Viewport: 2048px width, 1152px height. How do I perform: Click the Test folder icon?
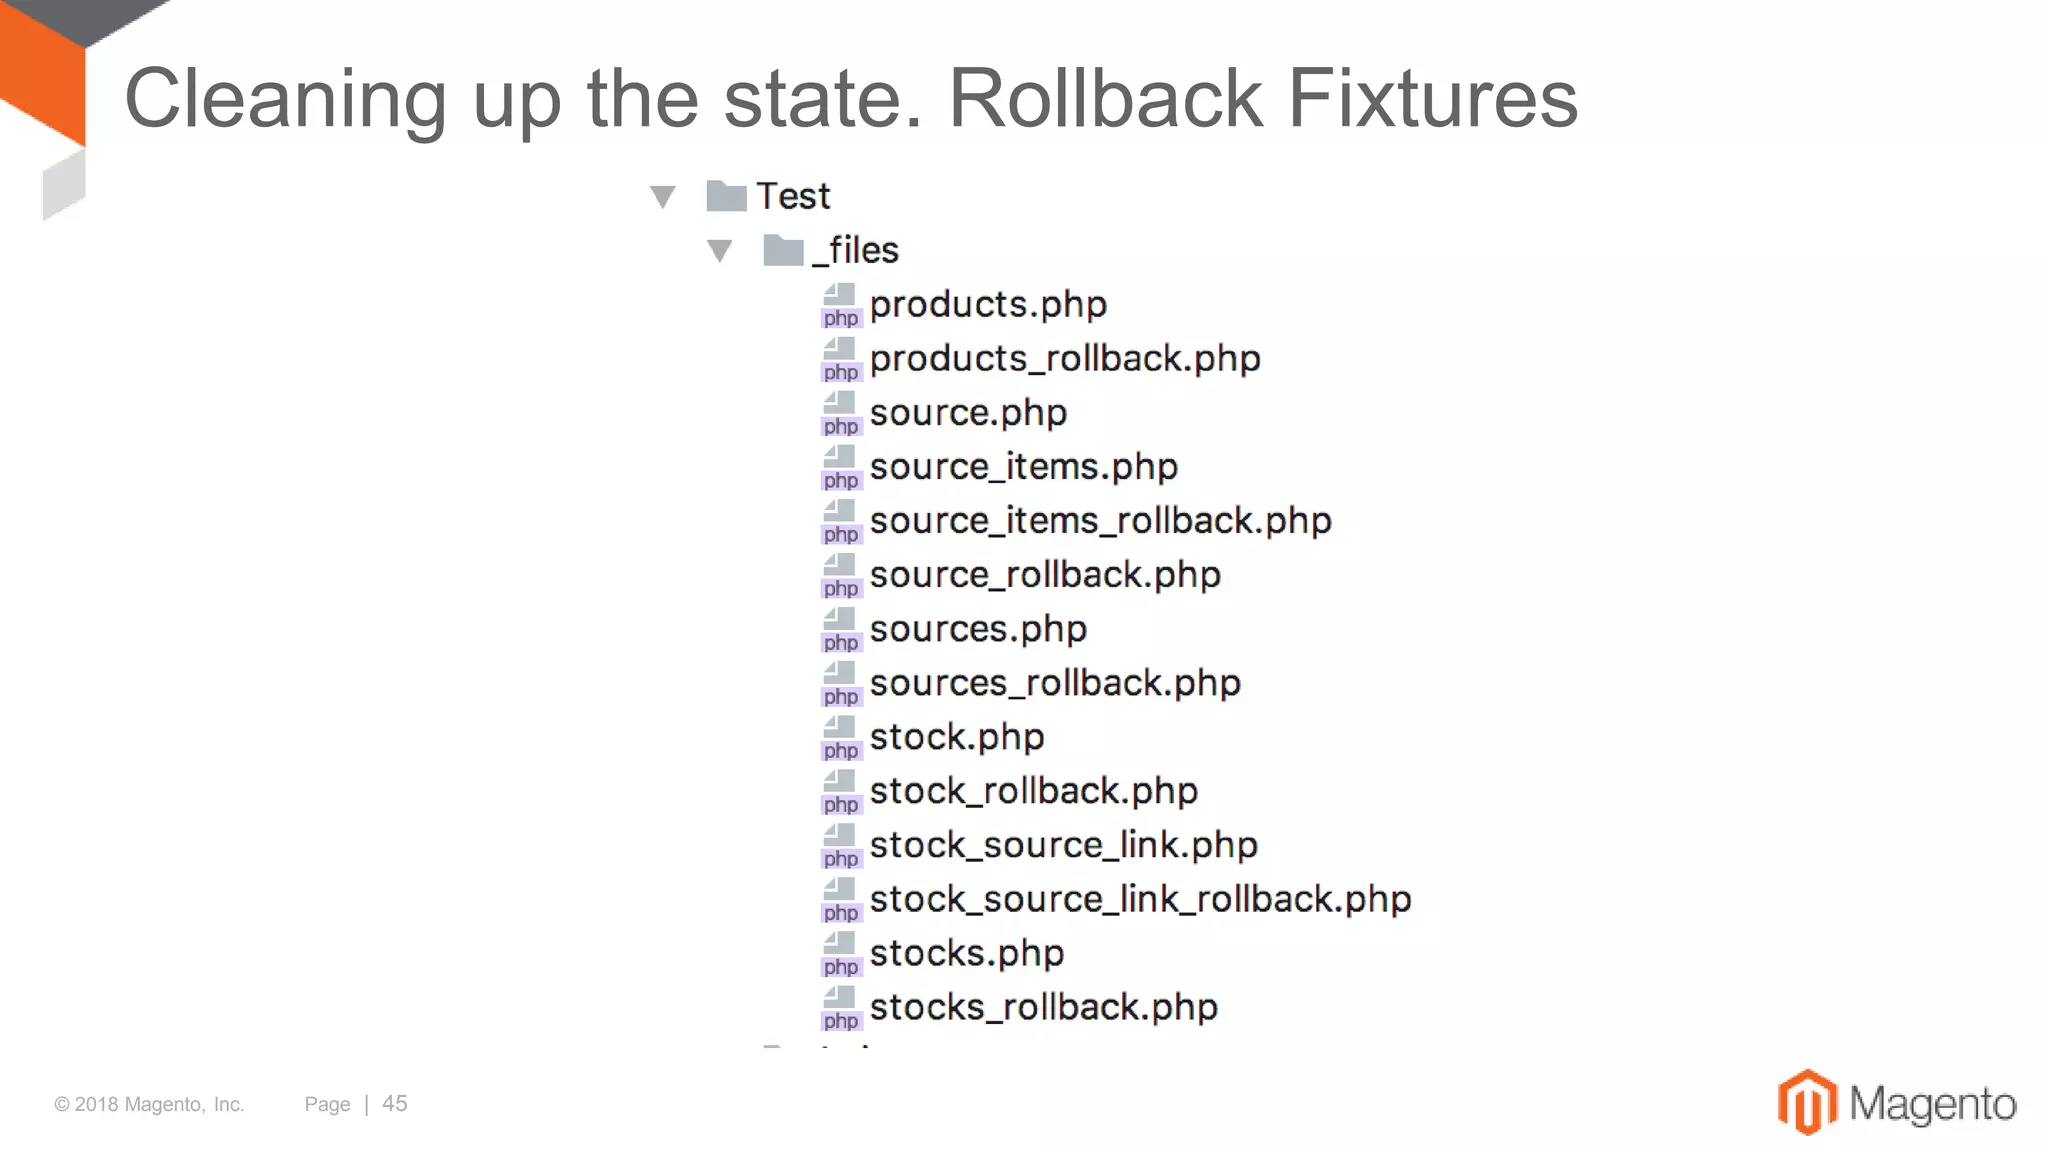click(726, 196)
